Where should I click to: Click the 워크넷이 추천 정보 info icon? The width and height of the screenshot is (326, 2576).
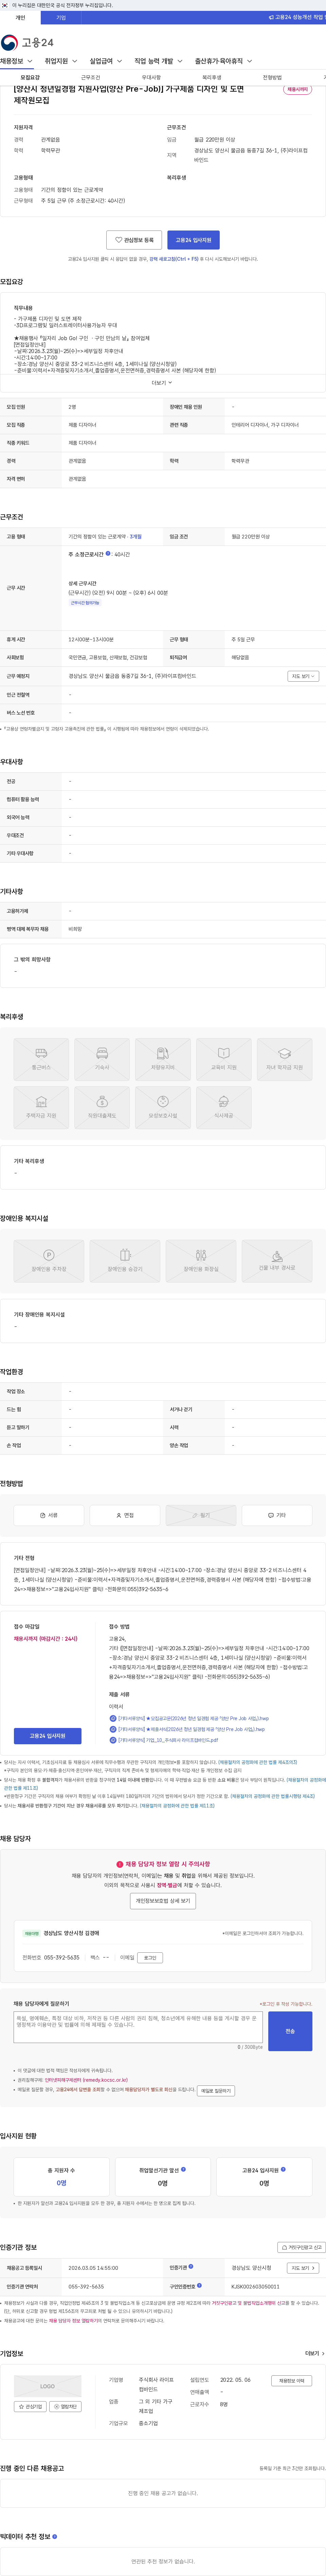point(55,2536)
